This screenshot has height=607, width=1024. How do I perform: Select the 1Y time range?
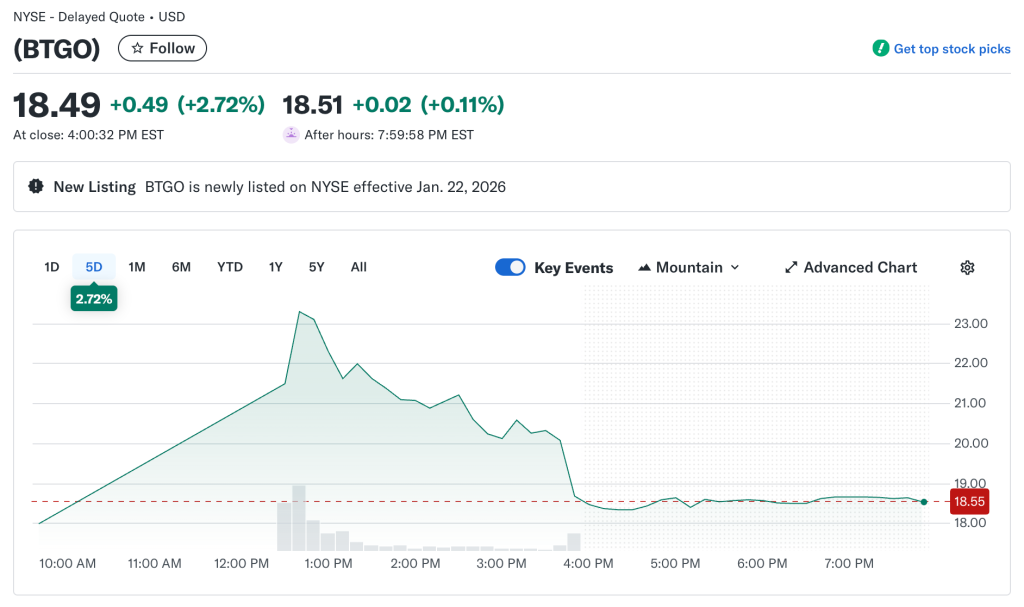tap(276, 267)
